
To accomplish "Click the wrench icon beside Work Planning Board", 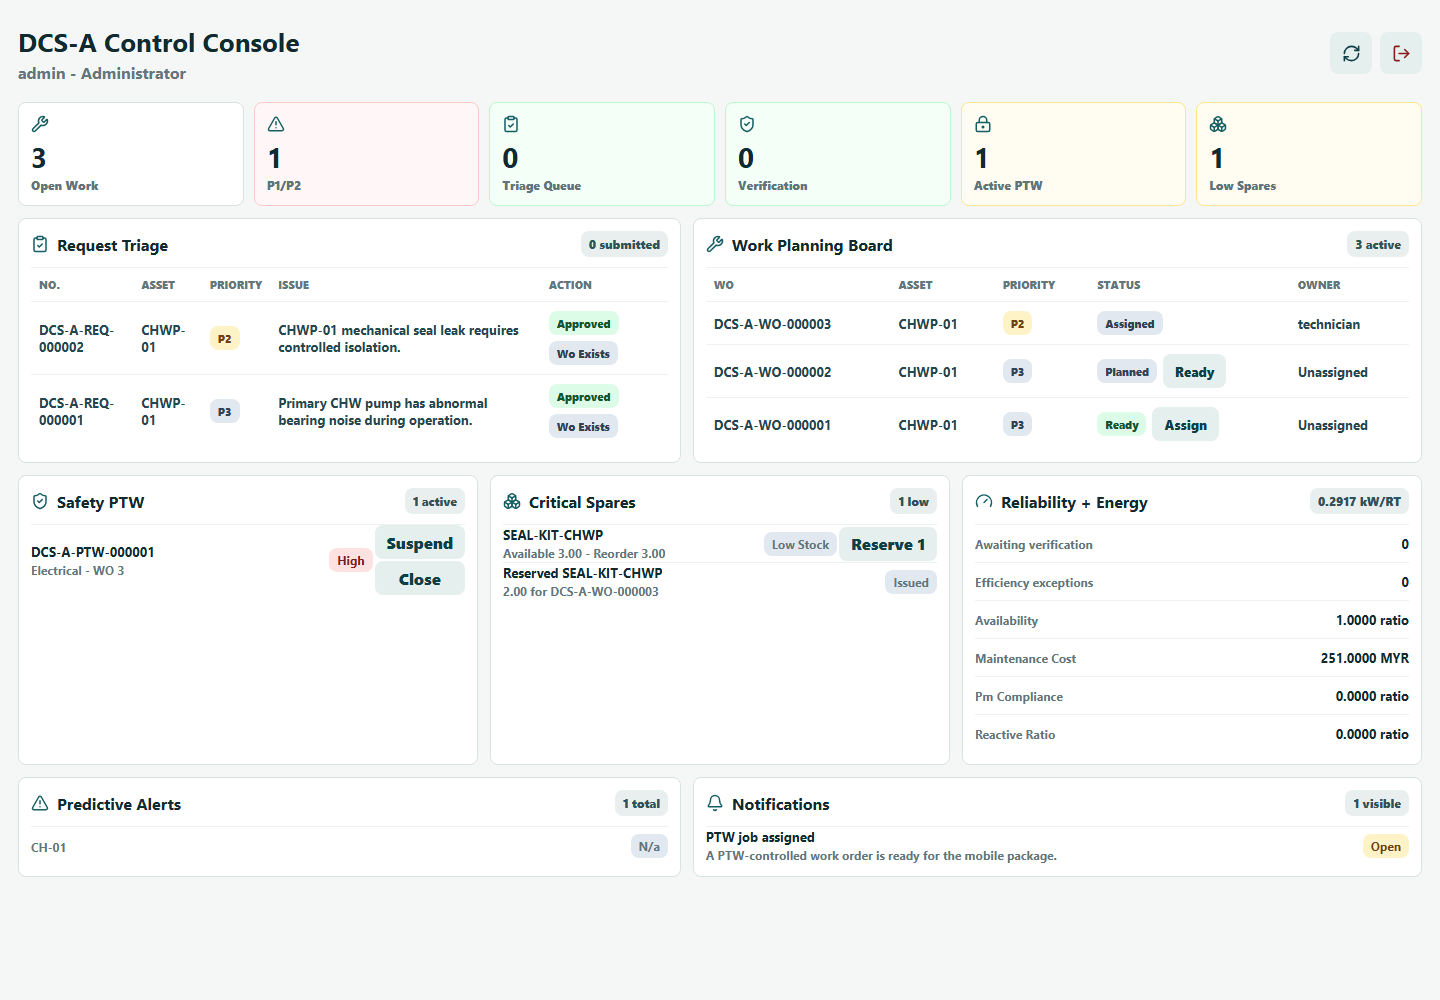I will click(x=715, y=245).
